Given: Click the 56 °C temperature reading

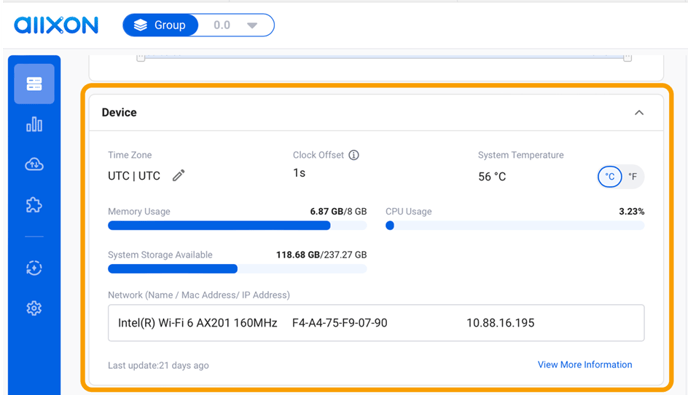Looking at the screenshot, I should point(492,176).
